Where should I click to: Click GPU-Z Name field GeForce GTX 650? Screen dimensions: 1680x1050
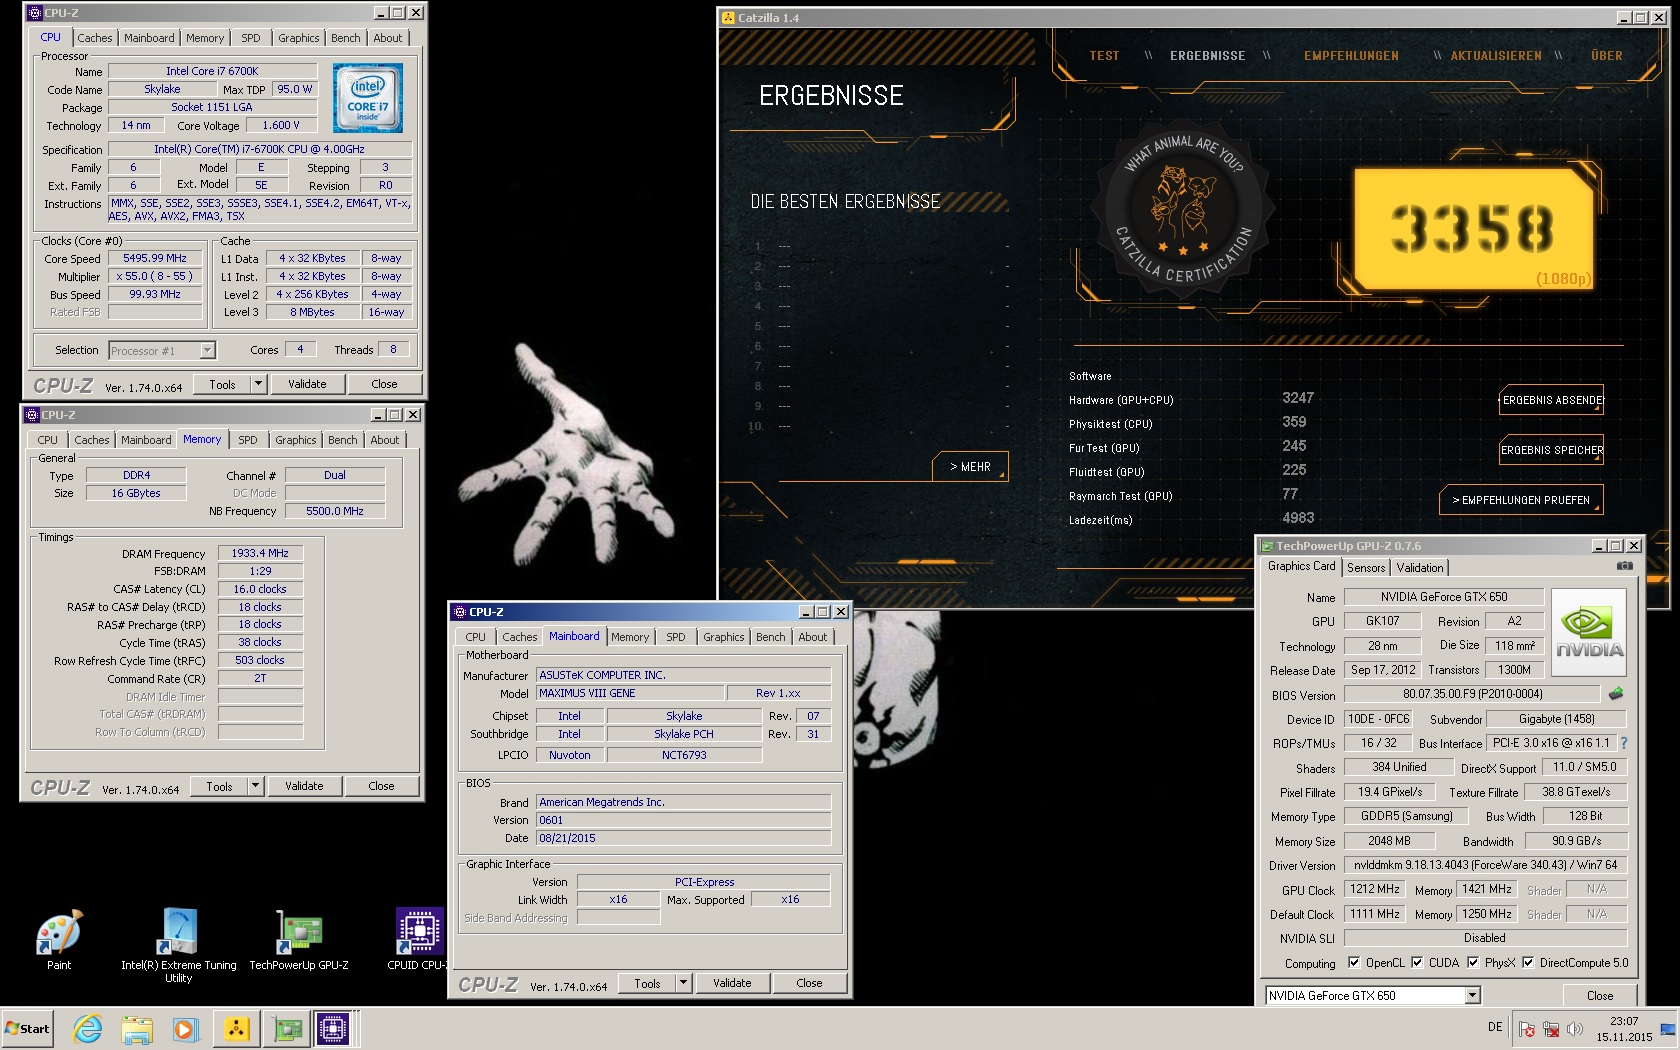click(x=1444, y=597)
